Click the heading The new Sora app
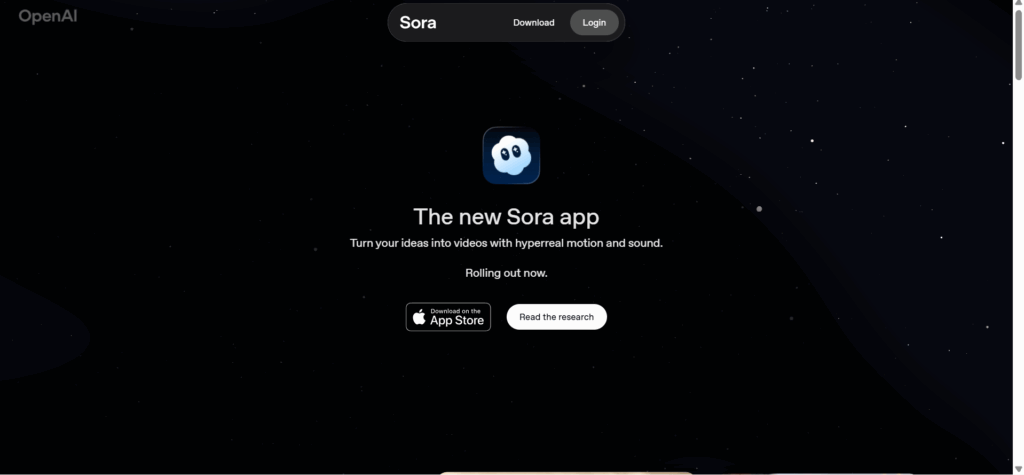 tap(506, 217)
